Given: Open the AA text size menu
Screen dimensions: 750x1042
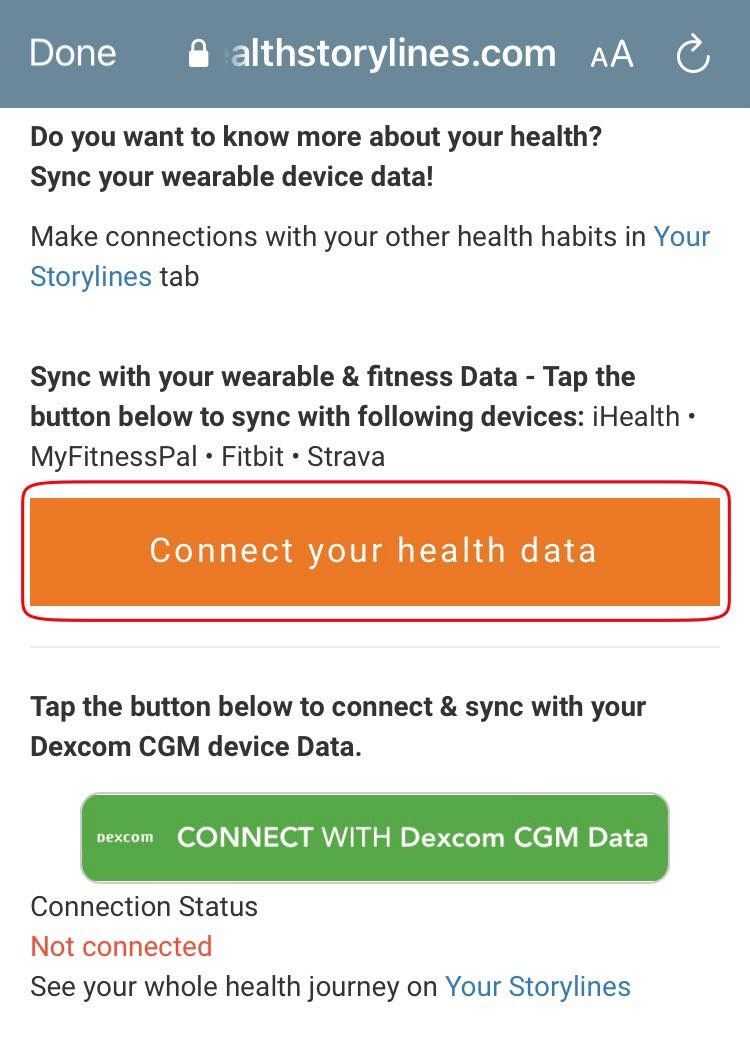Looking at the screenshot, I should point(612,55).
